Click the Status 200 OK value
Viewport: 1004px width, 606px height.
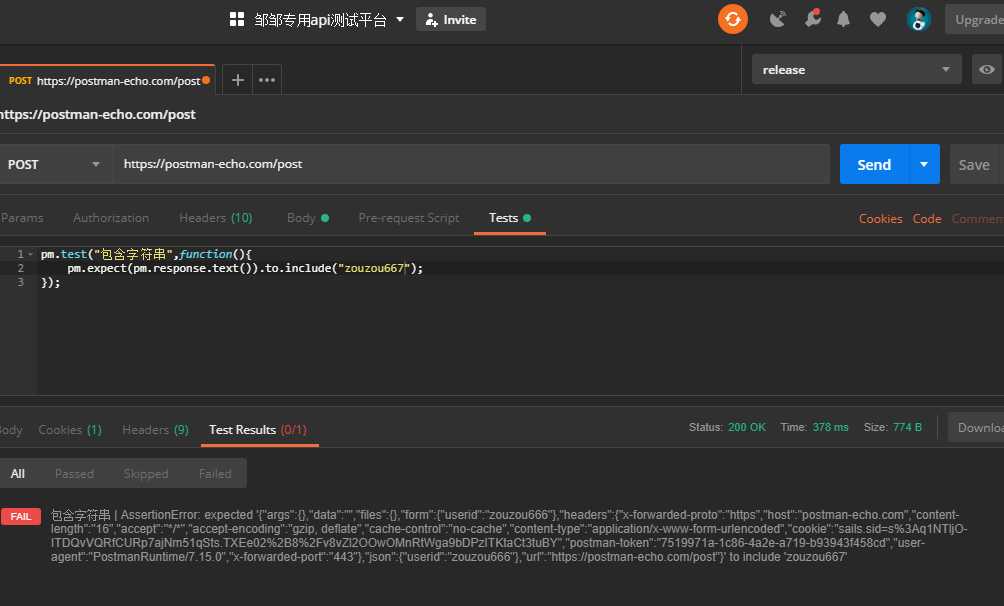coord(747,427)
